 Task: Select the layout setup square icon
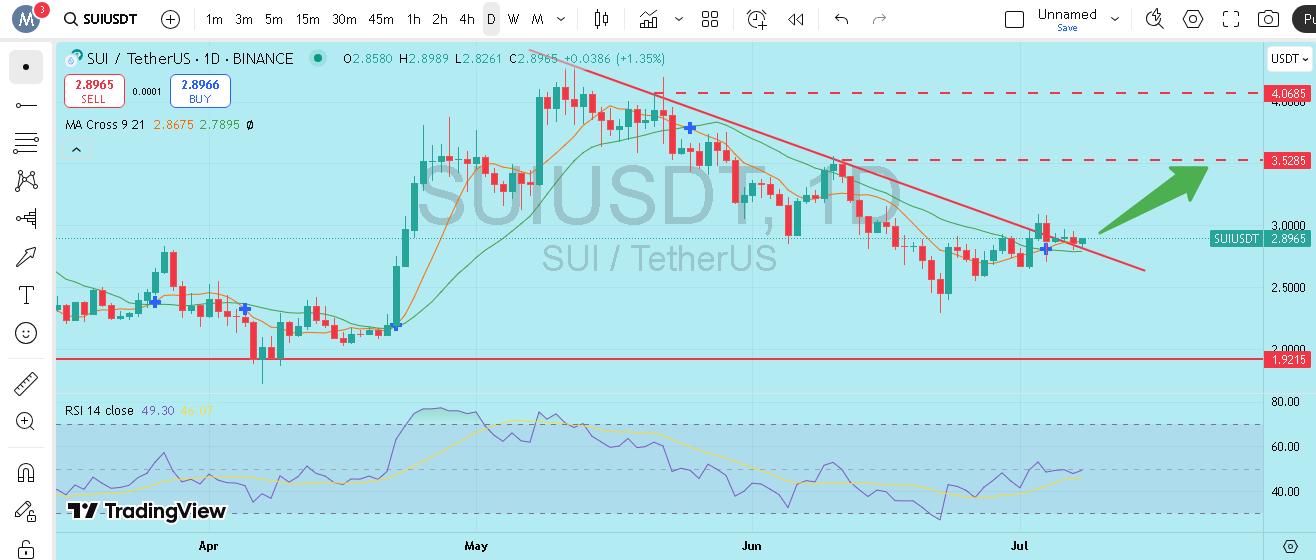[1014, 19]
